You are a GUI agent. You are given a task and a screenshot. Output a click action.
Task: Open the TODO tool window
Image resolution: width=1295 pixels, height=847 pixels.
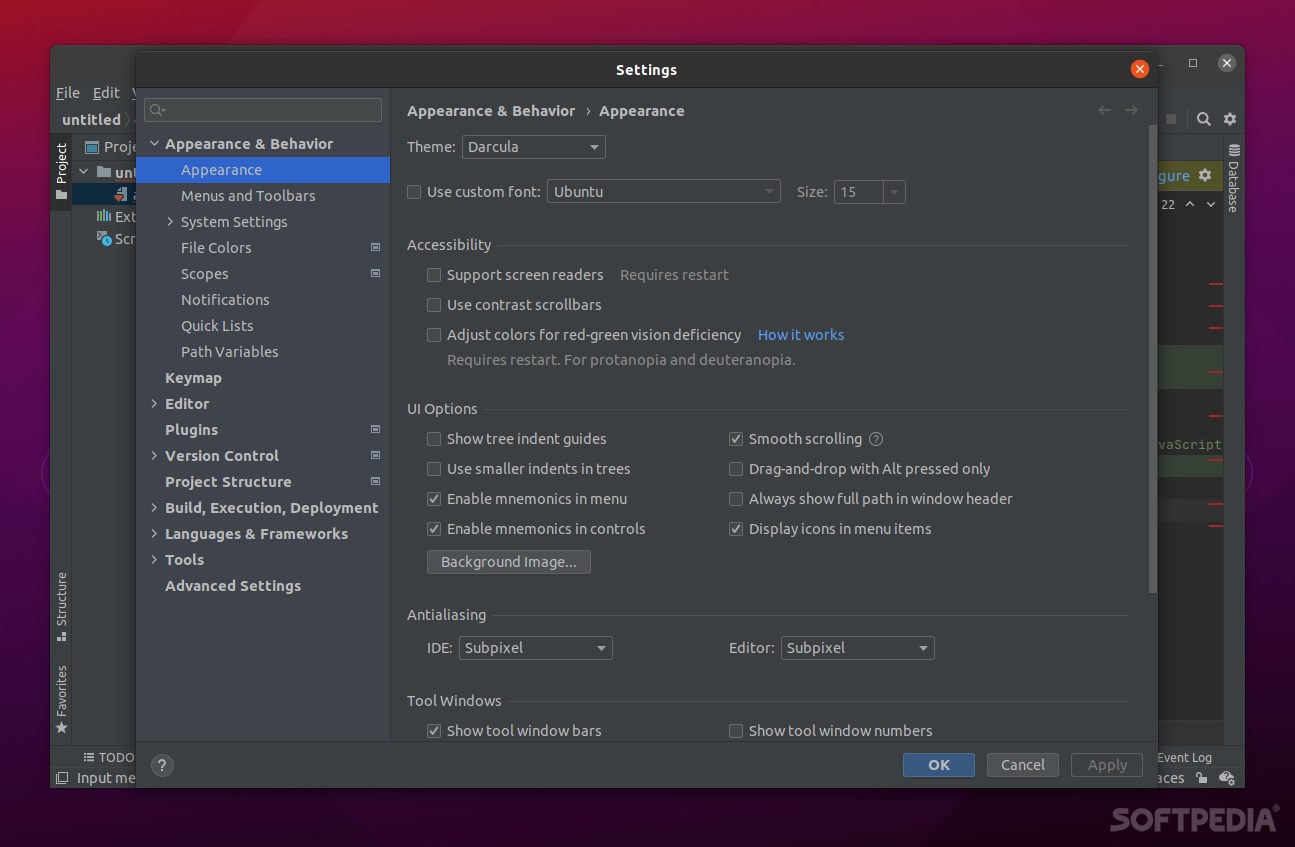tap(109, 758)
